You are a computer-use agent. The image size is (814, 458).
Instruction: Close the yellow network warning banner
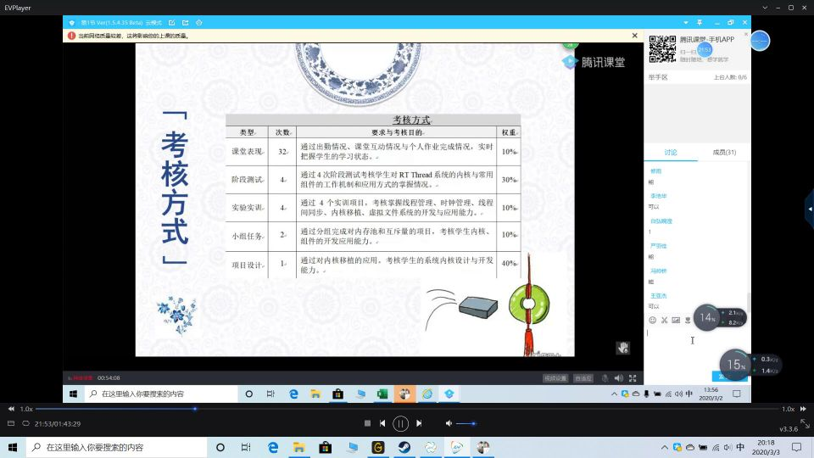634,36
